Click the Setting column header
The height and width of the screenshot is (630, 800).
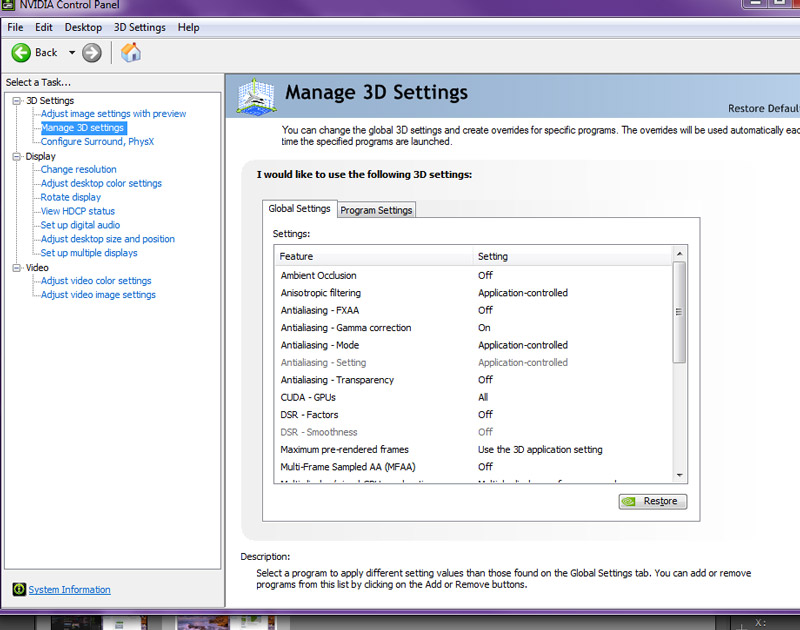[573, 257]
